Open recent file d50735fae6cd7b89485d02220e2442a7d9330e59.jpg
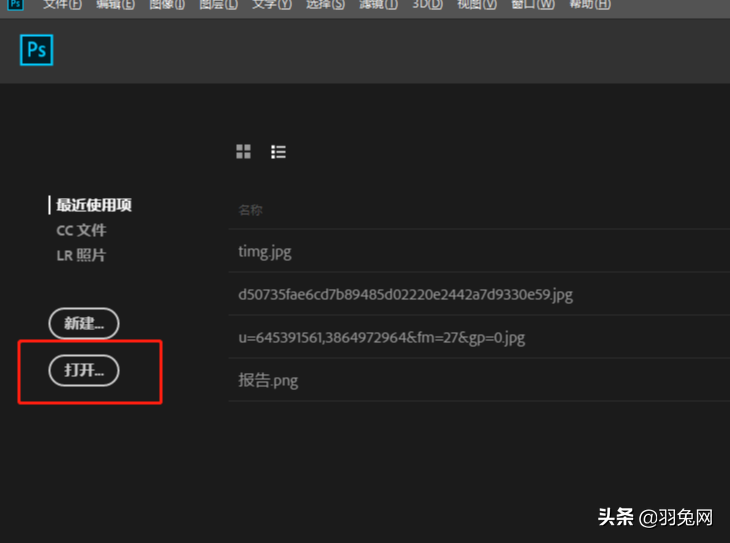The height and width of the screenshot is (543, 730). (480, 294)
